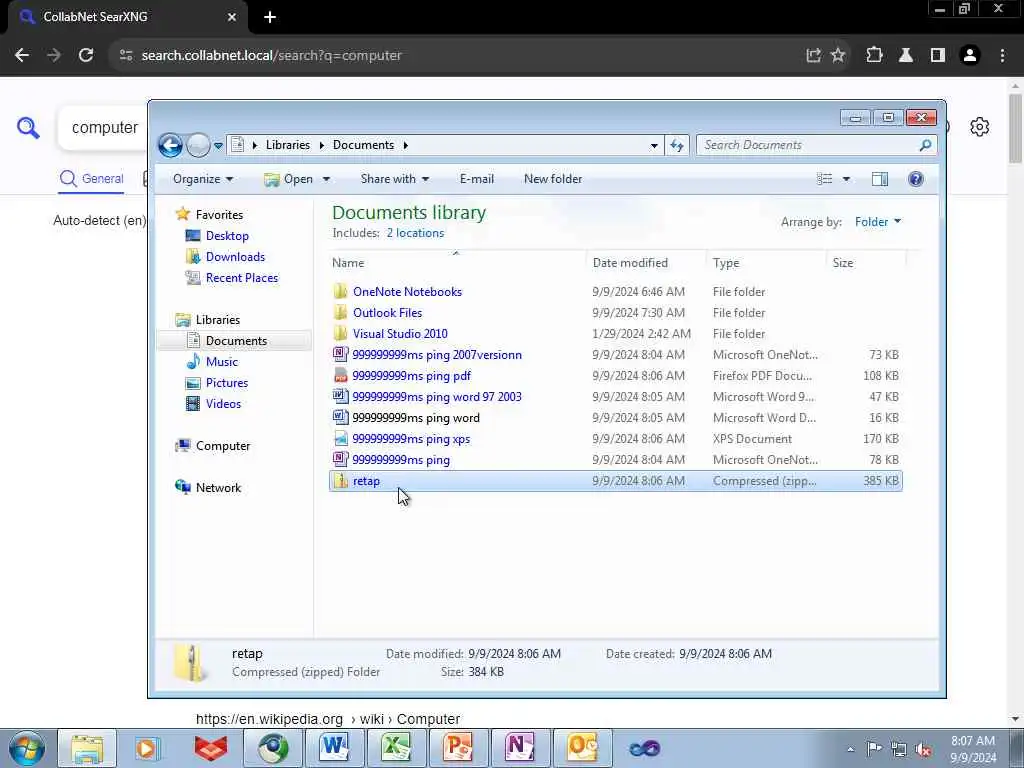Open browser extensions puzzle icon
The width and height of the screenshot is (1024, 768).
tap(874, 56)
